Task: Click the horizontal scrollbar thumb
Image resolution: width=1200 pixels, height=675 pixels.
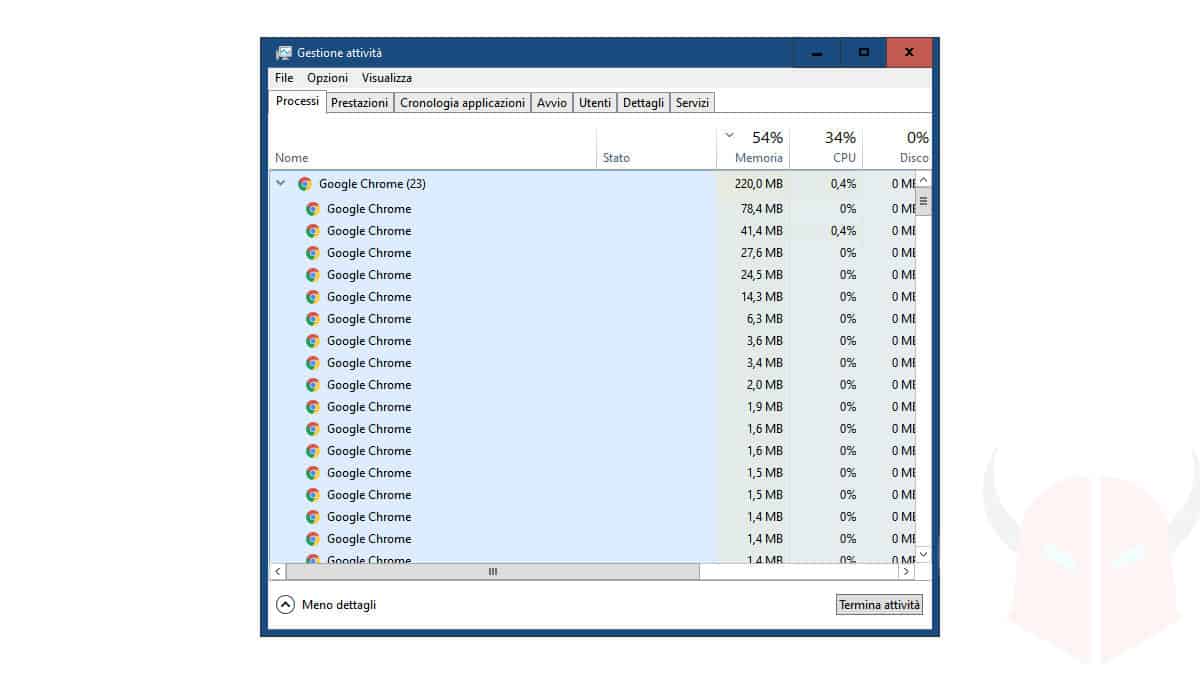Action: pyautogui.click(x=492, y=572)
